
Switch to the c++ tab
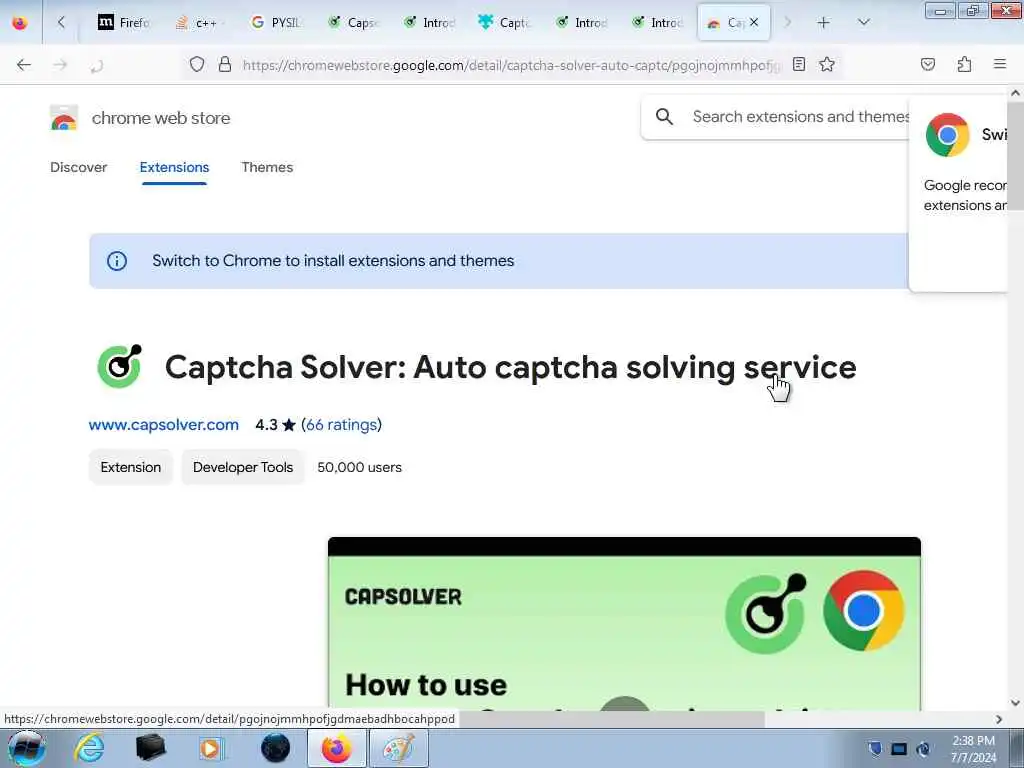(x=200, y=23)
